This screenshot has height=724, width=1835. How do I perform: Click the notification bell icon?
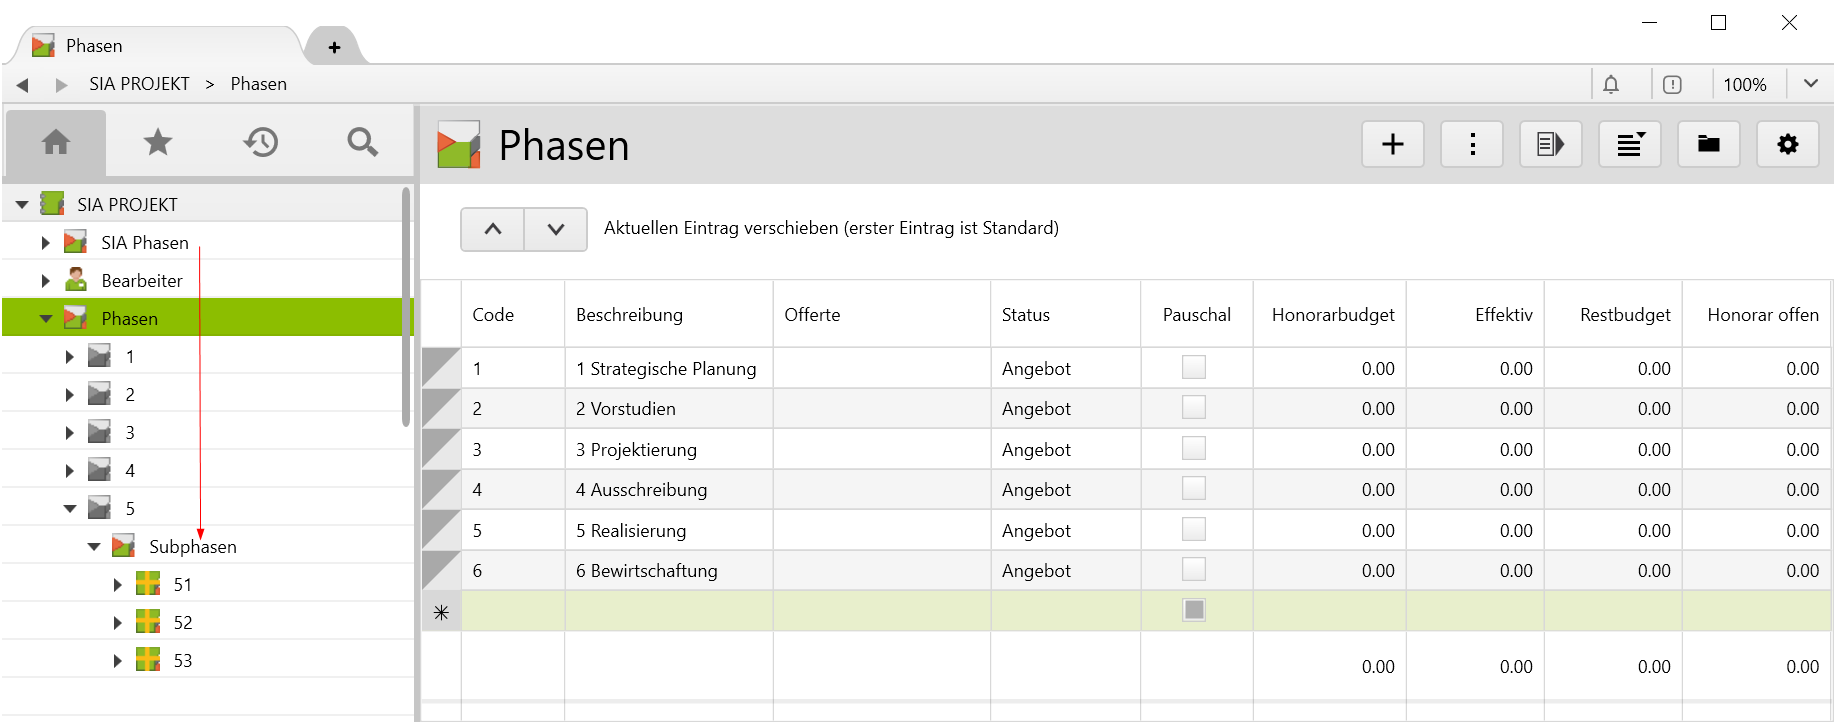pyautogui.click(x=1611, y=85)
